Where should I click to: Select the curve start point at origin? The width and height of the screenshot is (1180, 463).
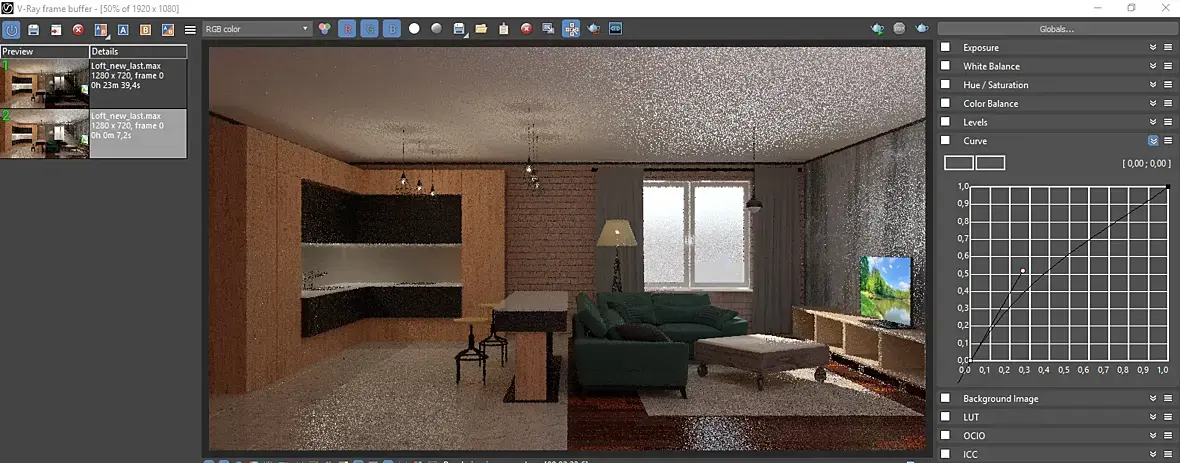point(969,361)
